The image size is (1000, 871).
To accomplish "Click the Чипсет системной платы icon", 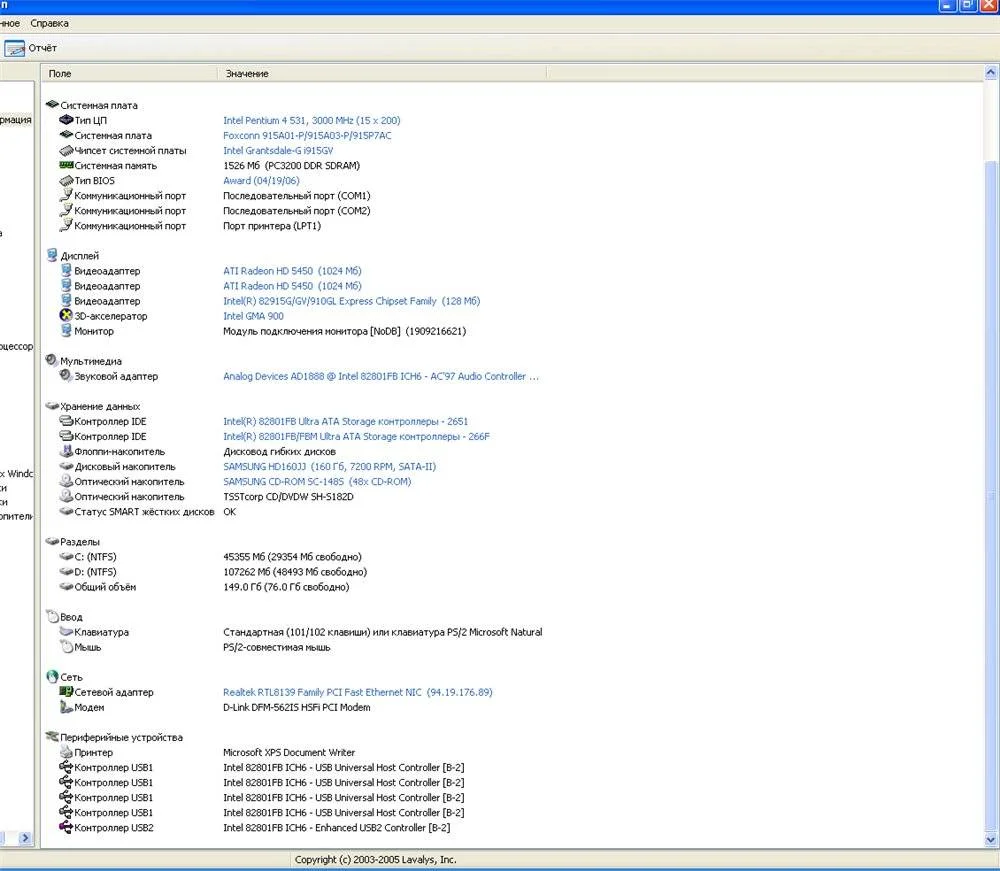I will click(x=66, y=150).
